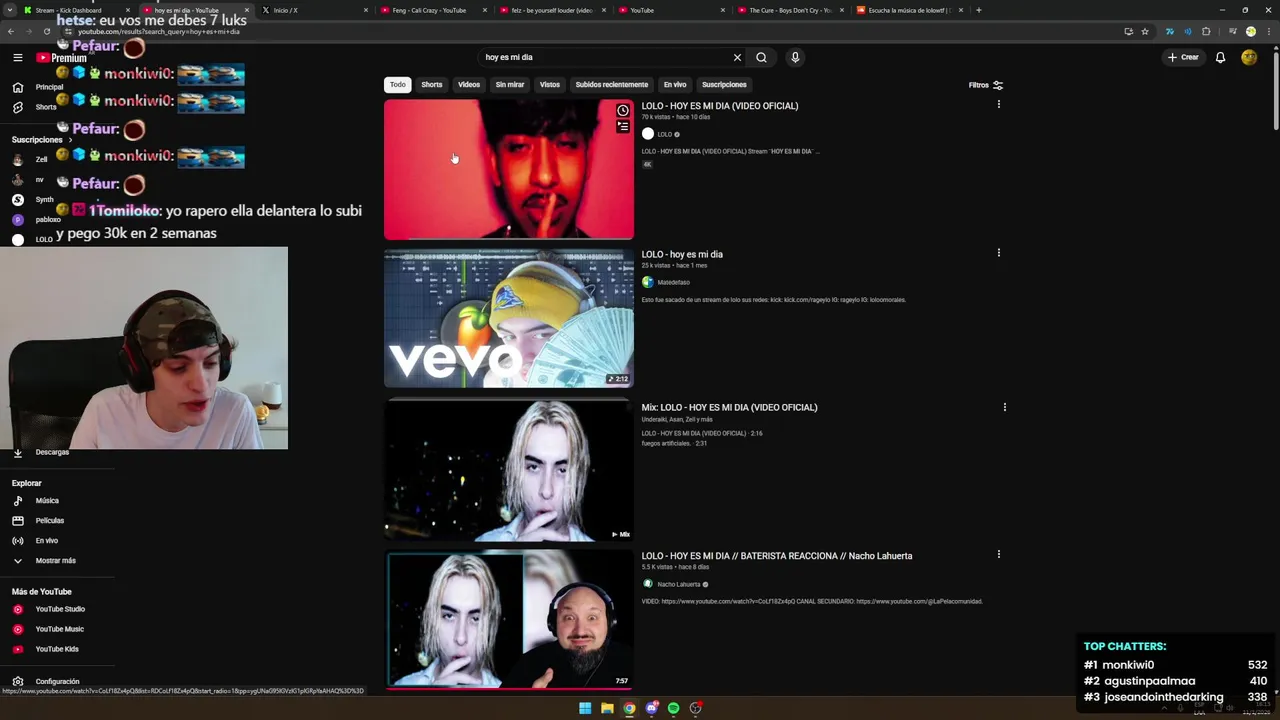This screenshot has width=1280, height=720.
Task: Open the YouTube hamburger guide menu
Action: [17, 58]
